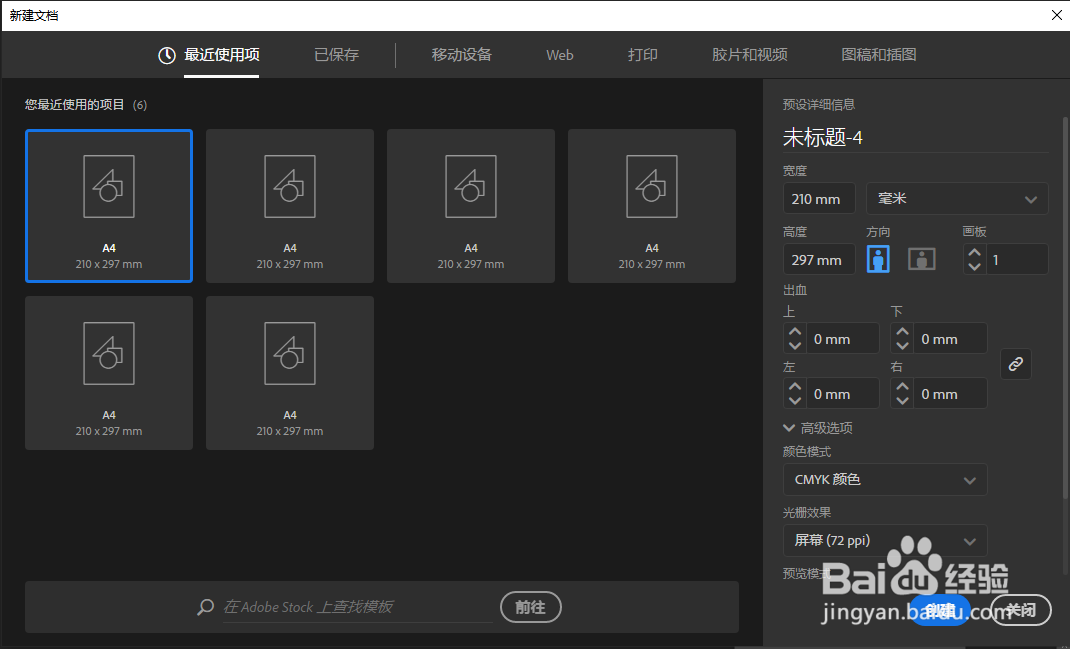
Task: Open the 胶片和视频 tab
Action: [x=750, y=55]
